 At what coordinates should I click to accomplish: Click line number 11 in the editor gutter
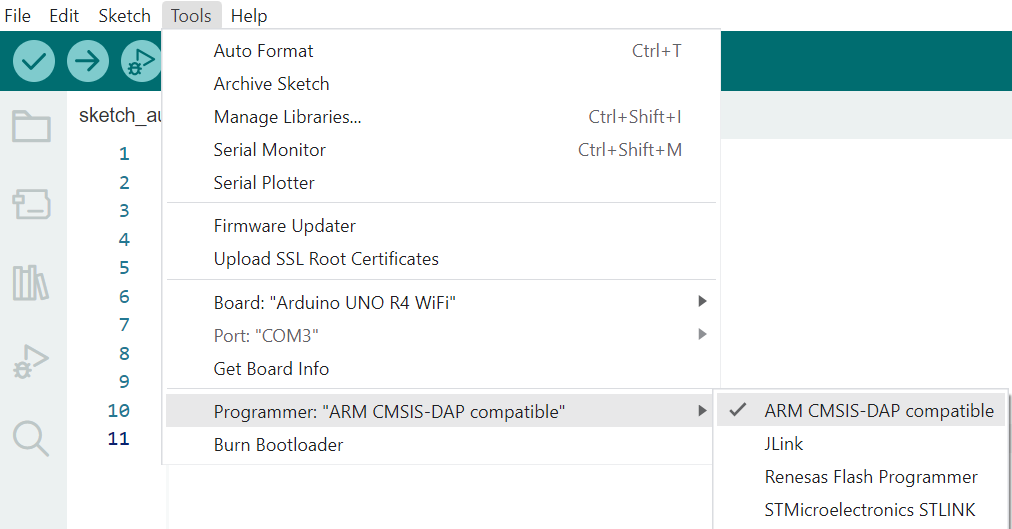tap(119, 439)
